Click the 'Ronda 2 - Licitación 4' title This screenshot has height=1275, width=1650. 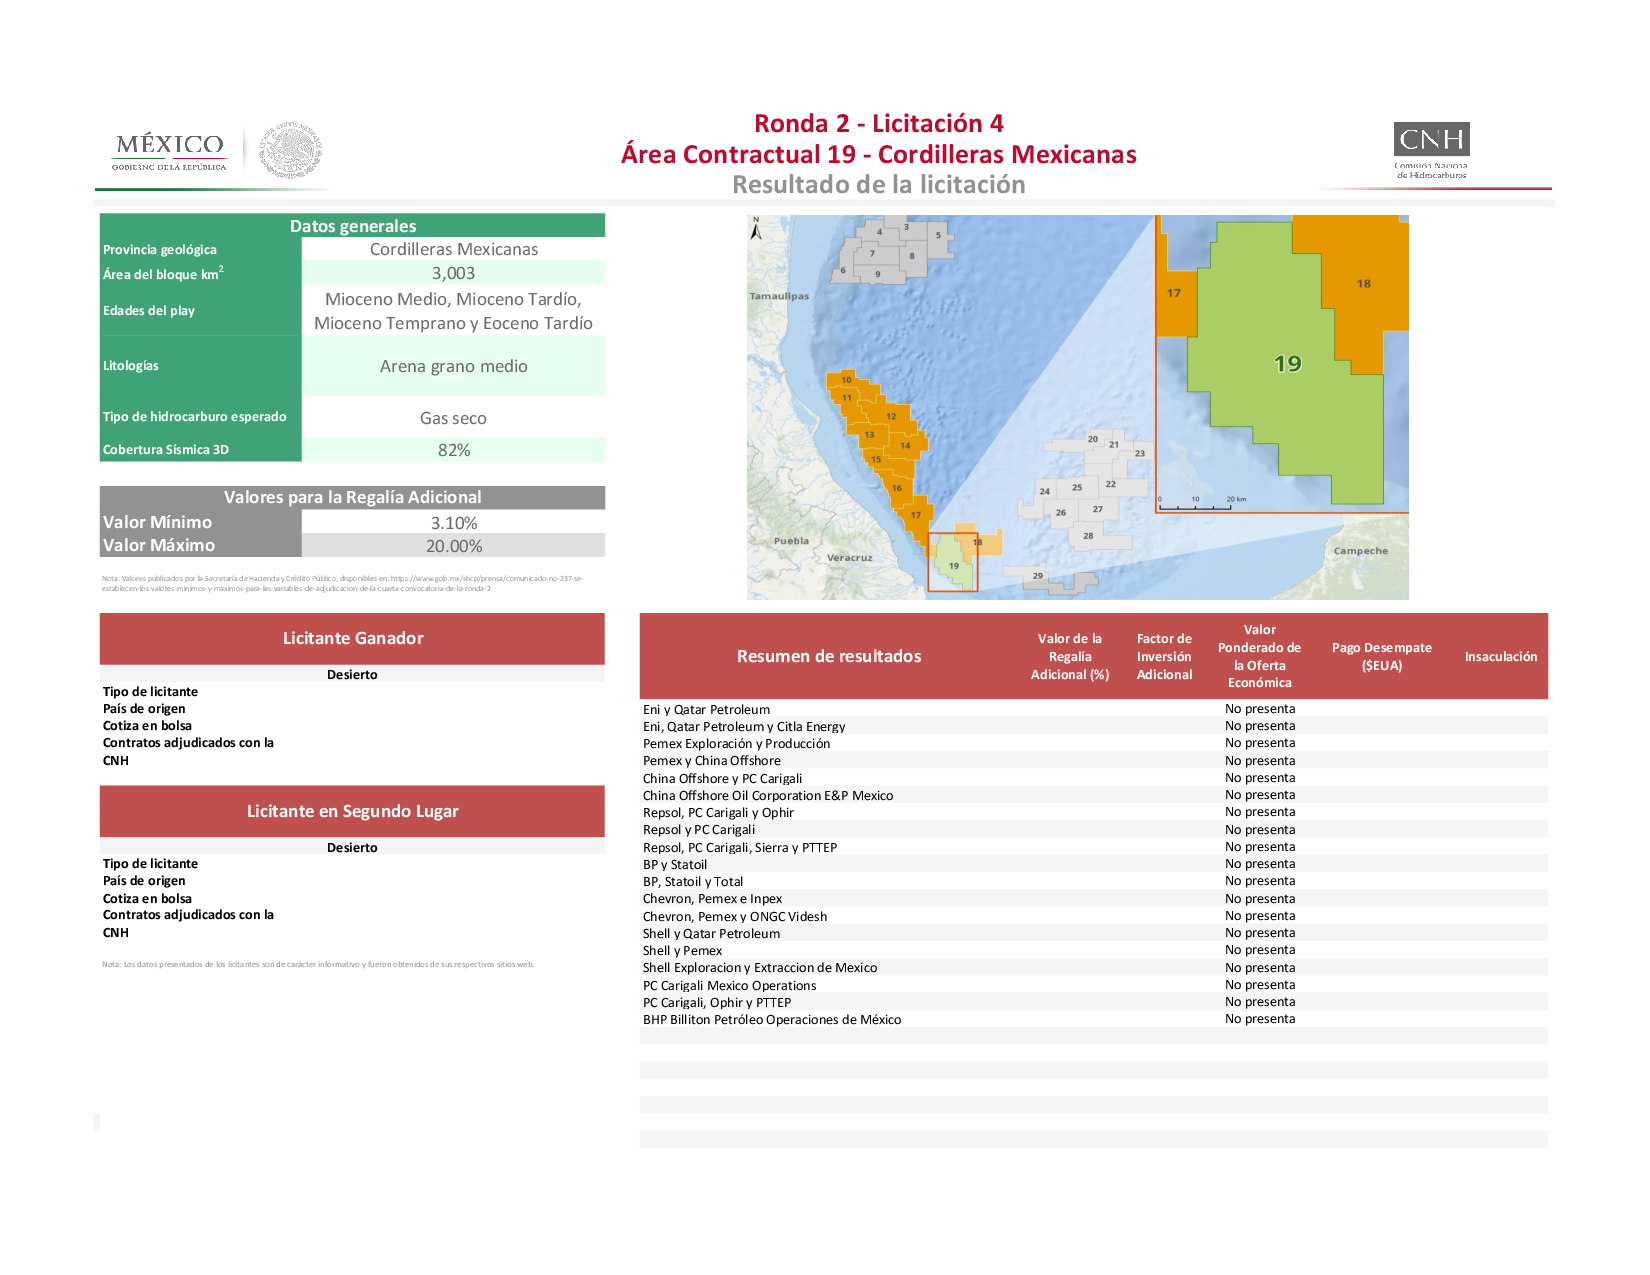(x=878, y=123)
